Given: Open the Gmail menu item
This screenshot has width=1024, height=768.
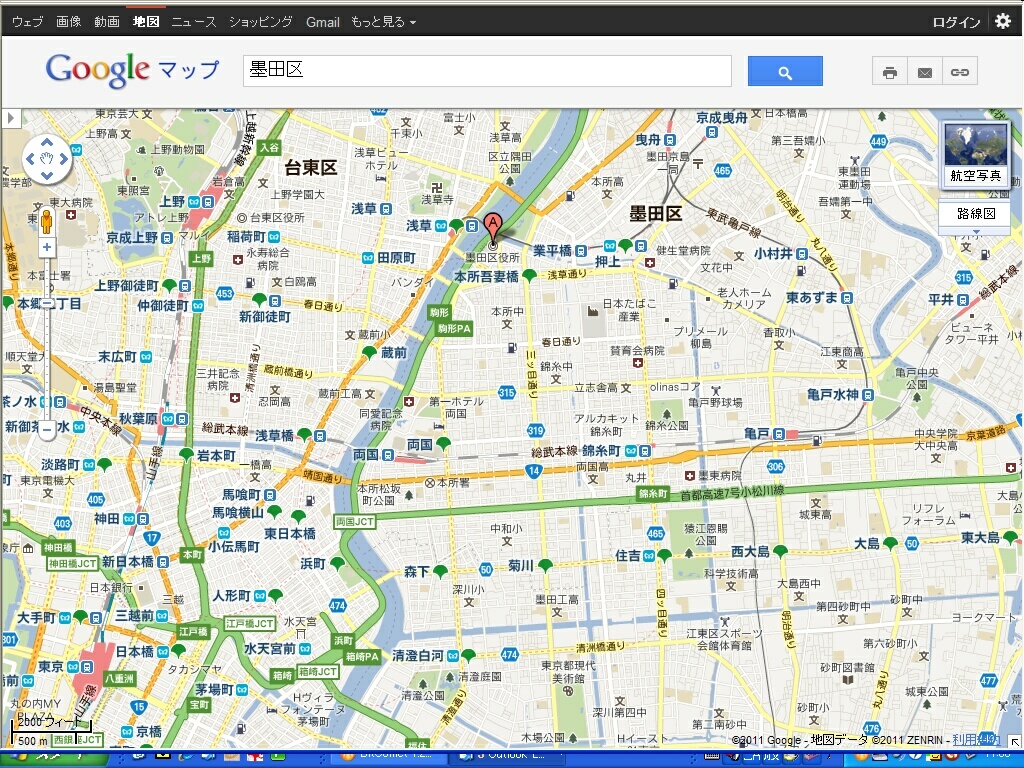Looking at the screenshot, I should coord(323,22).
